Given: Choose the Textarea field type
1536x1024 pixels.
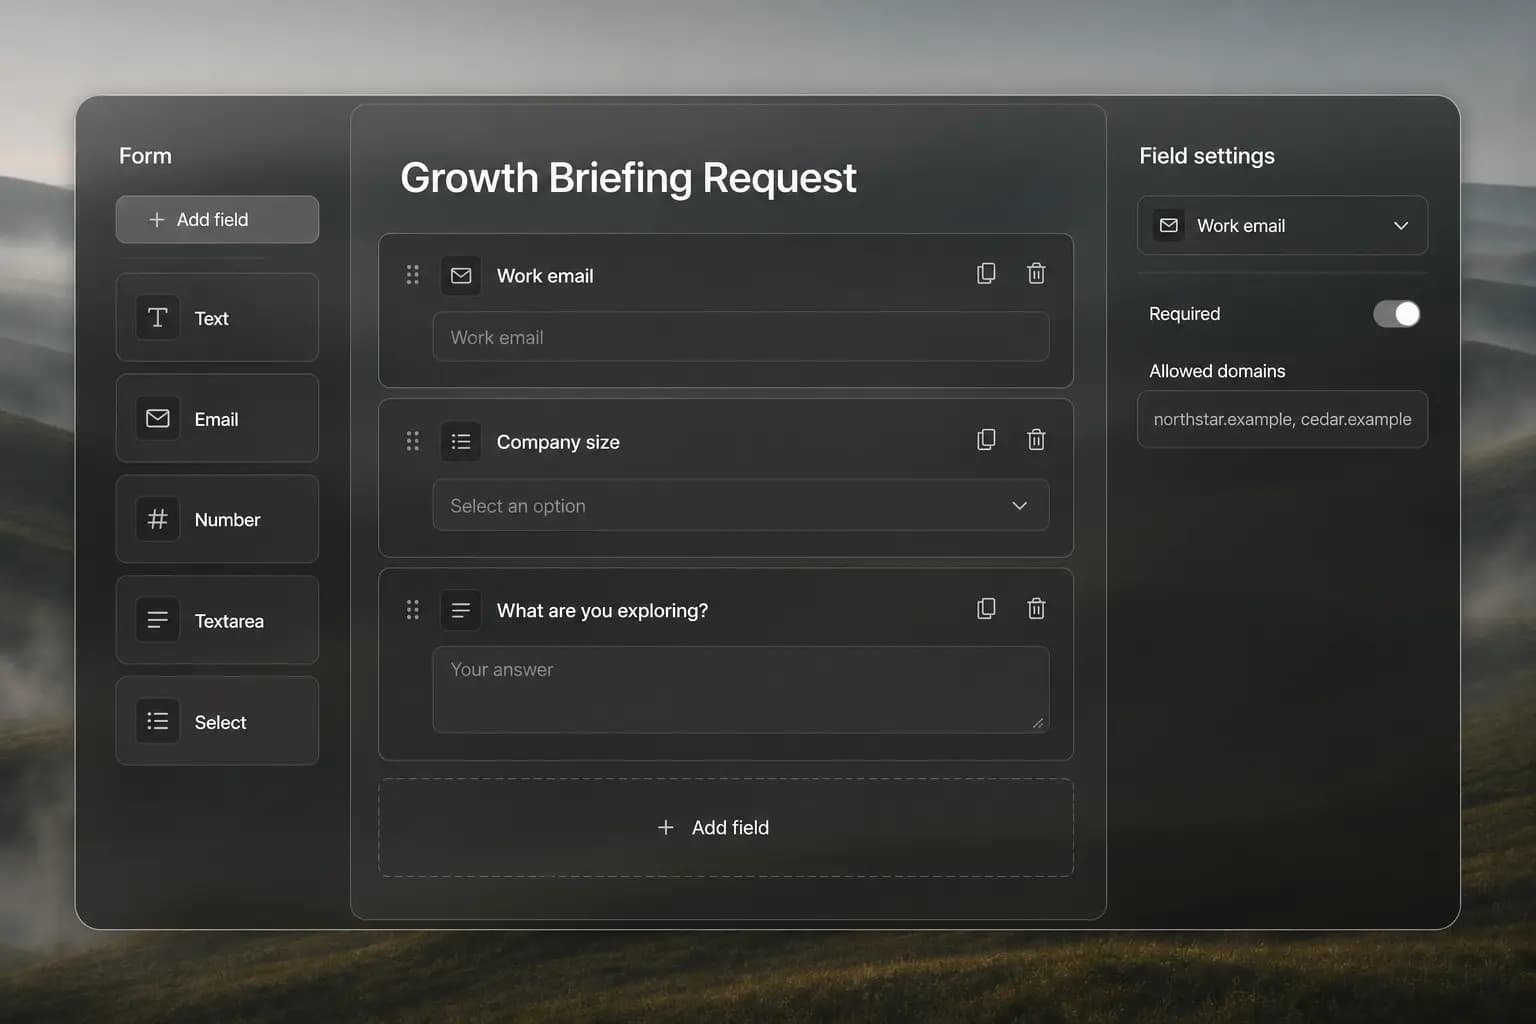Looking at the screenshot, I should [x=217, y=620].
